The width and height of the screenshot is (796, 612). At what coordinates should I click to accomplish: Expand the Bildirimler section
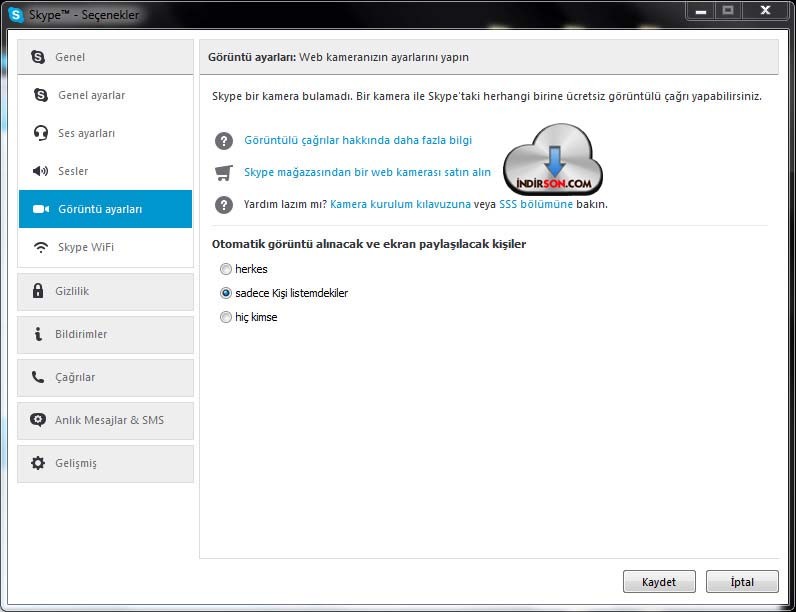[x=106, y=335]
